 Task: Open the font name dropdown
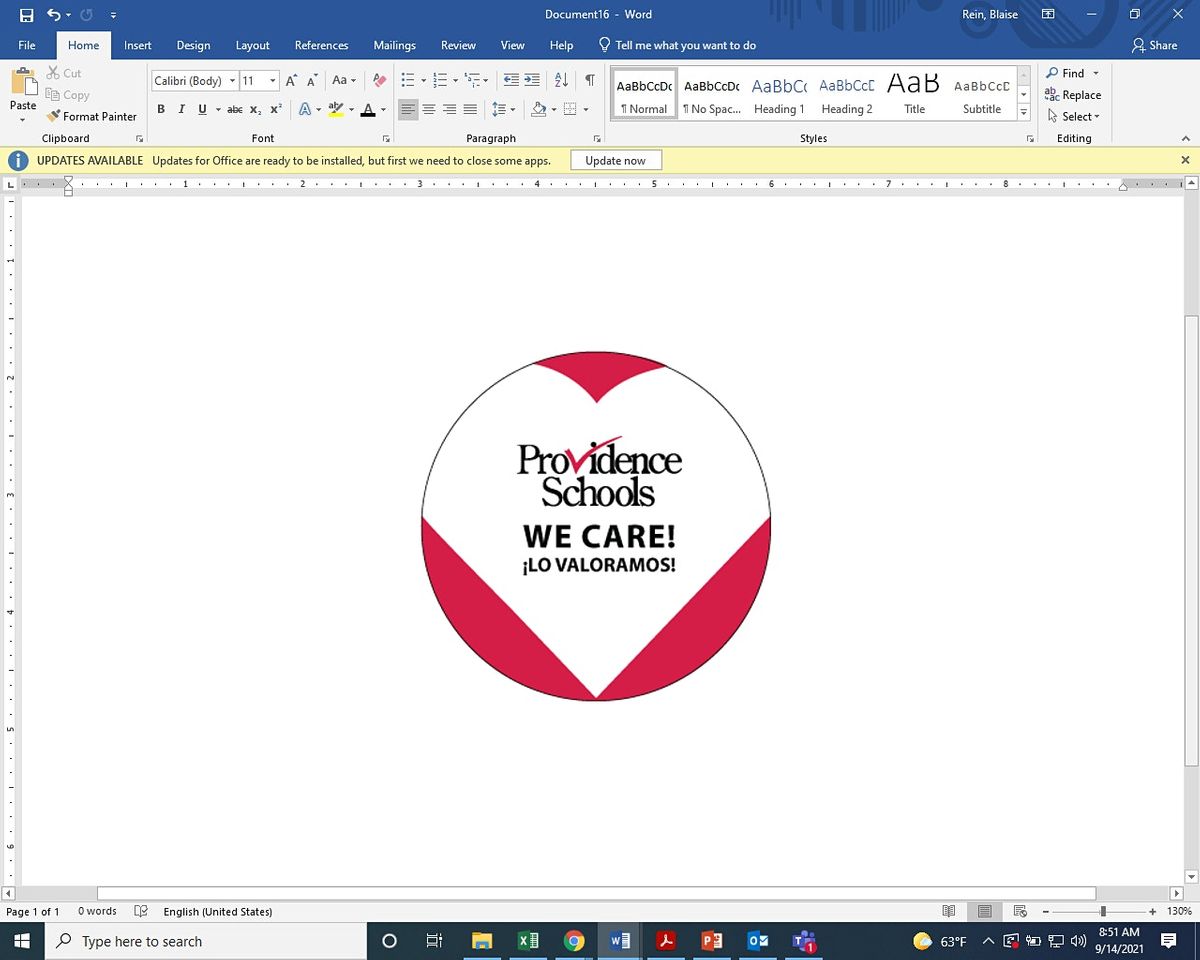[232, 81]
